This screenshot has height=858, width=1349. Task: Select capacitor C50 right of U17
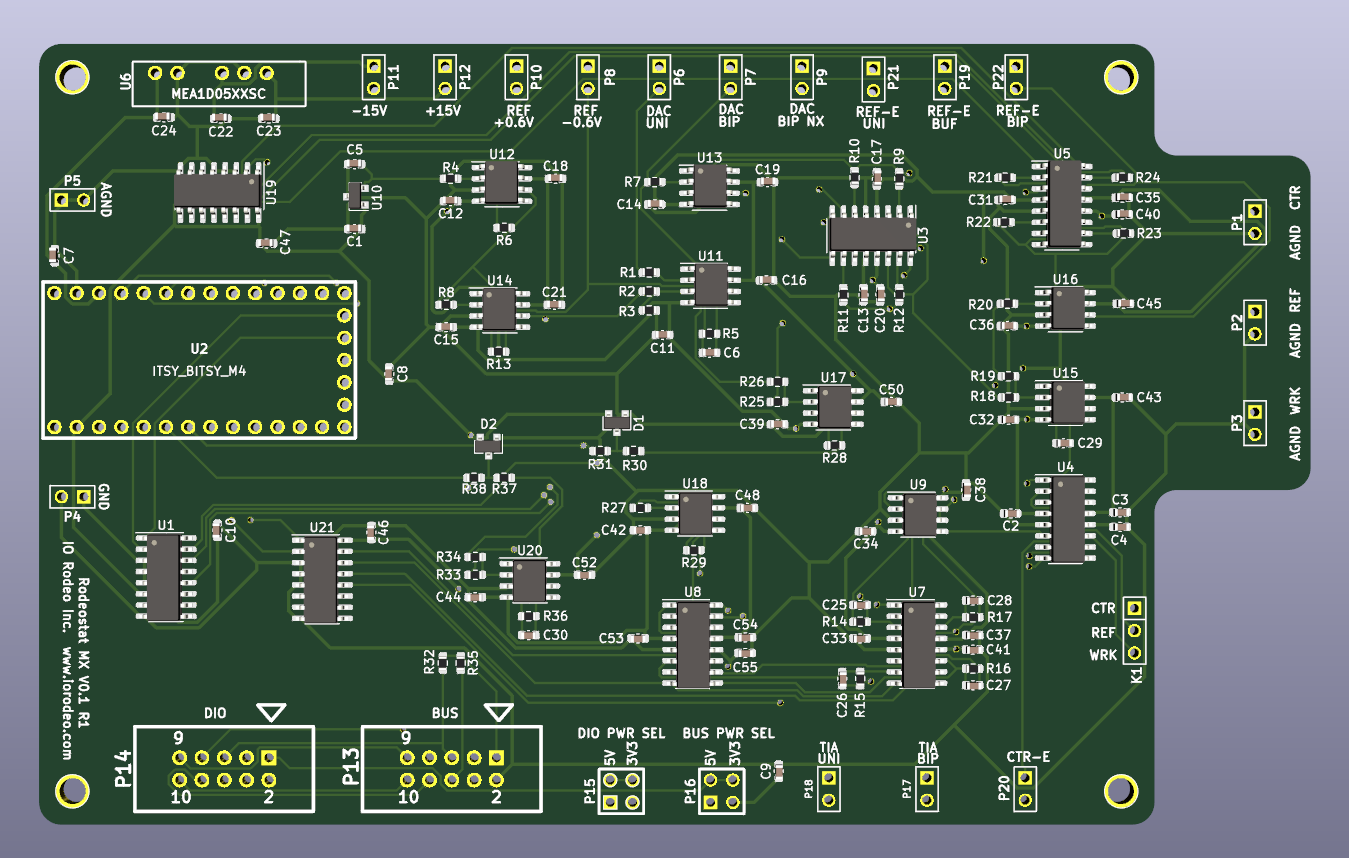pos(891,403)
